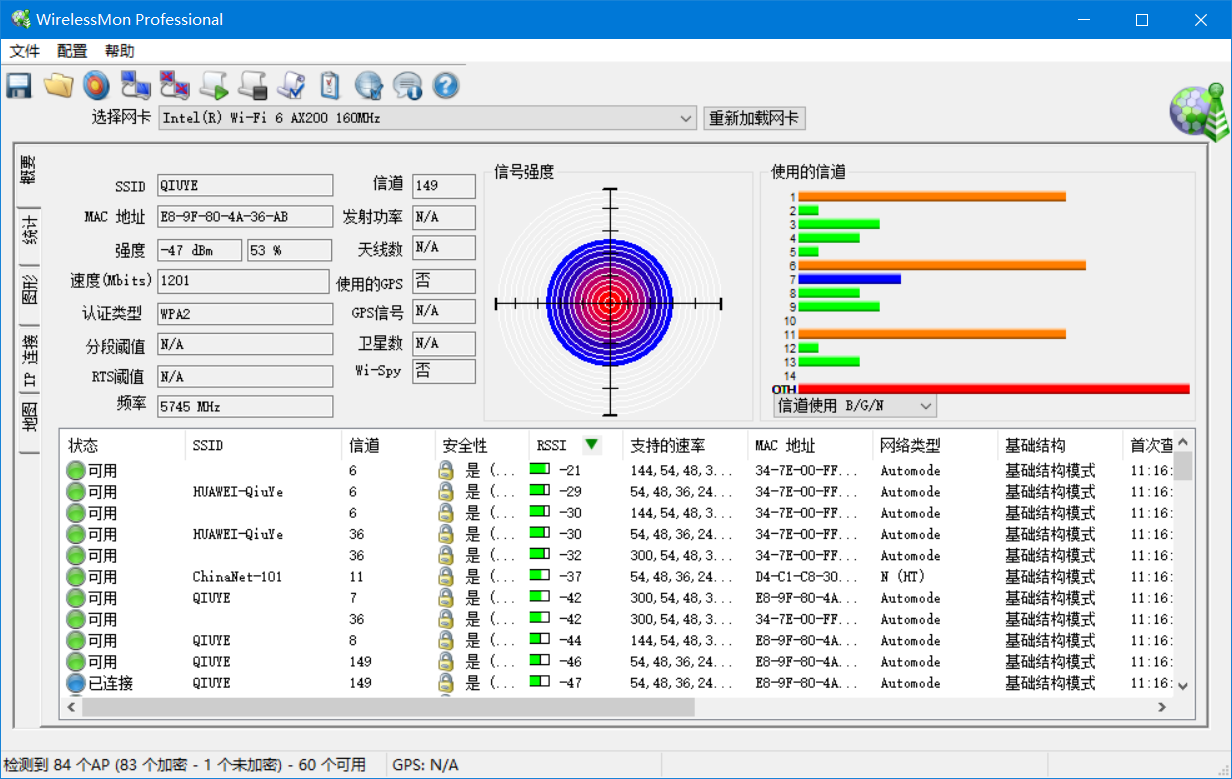This screenshot has height=779, width=1232.
Task: Click the green status icon in RSSI -21 row
Action: 76,470
